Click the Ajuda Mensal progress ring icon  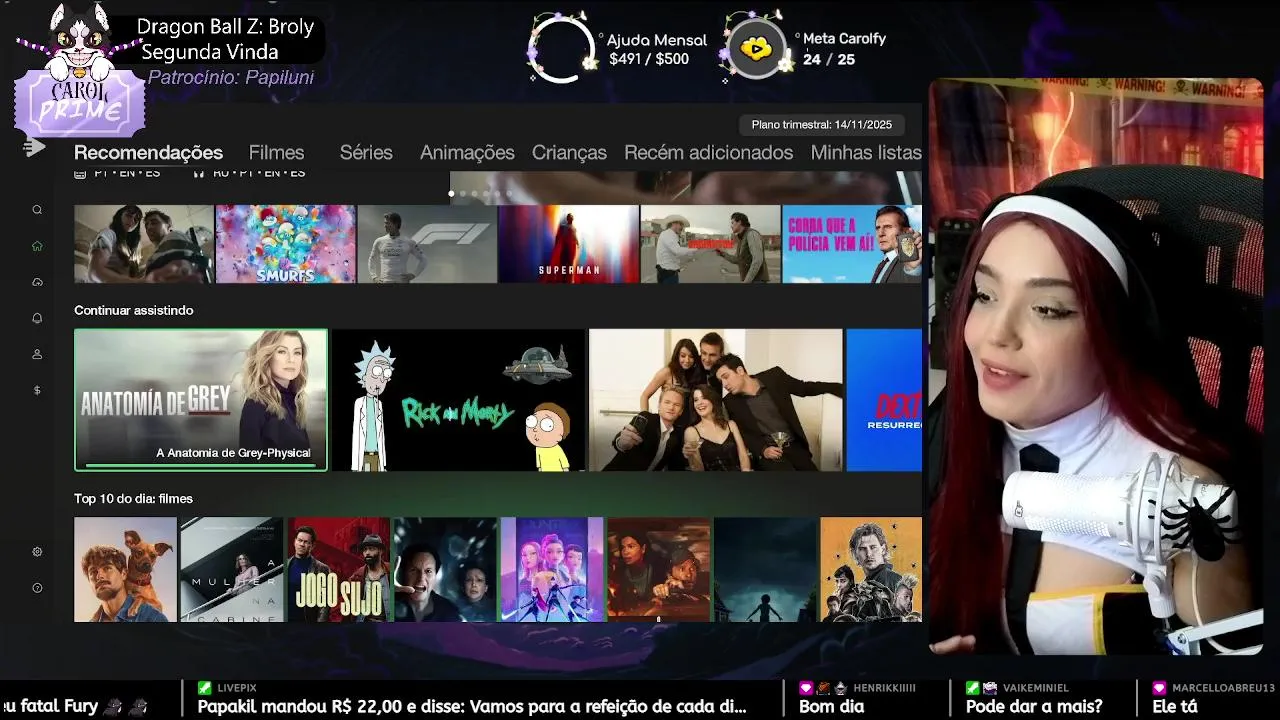(561, 49)
